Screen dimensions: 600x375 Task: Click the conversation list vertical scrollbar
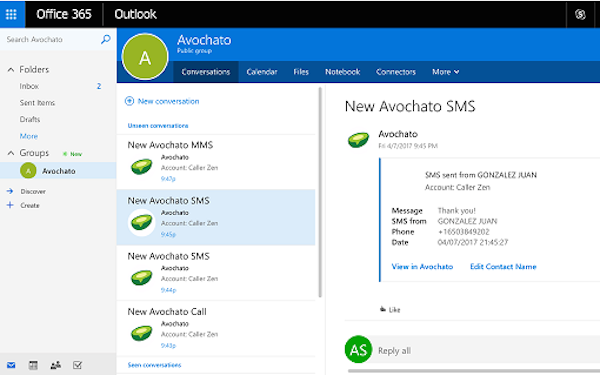[x=320, y=192]
